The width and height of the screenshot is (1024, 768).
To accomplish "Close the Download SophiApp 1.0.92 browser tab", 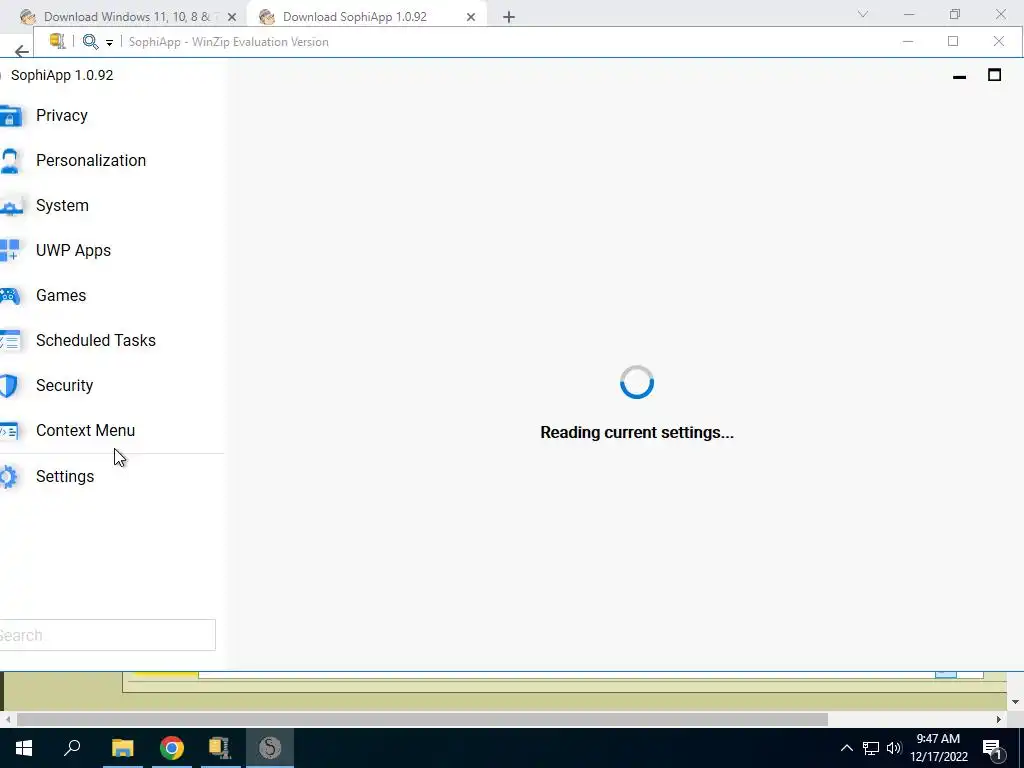I will (x=470, y=17).
